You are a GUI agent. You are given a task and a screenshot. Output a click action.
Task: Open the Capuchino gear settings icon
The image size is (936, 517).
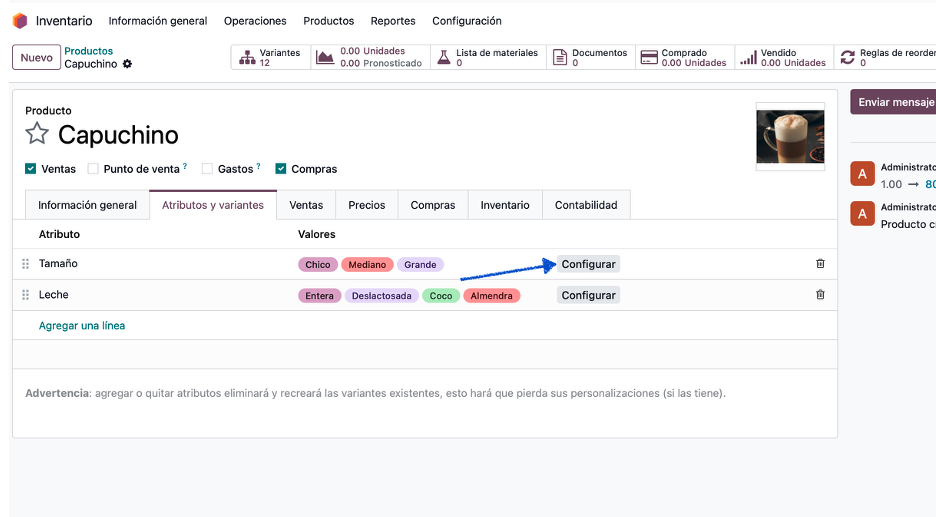[127, 64]
